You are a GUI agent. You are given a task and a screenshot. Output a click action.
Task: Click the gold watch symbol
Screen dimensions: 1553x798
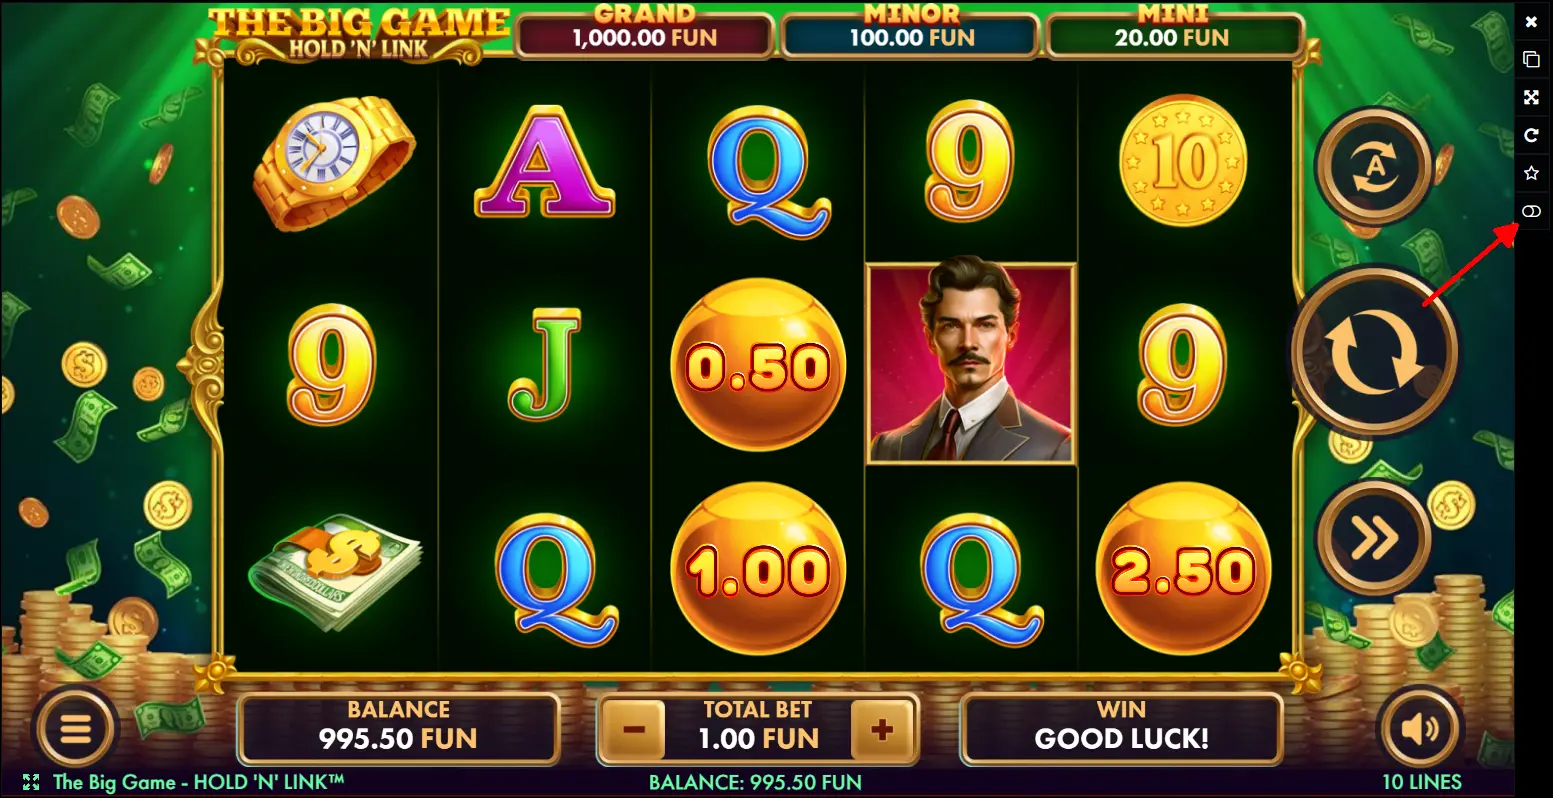tap(334, 163)
